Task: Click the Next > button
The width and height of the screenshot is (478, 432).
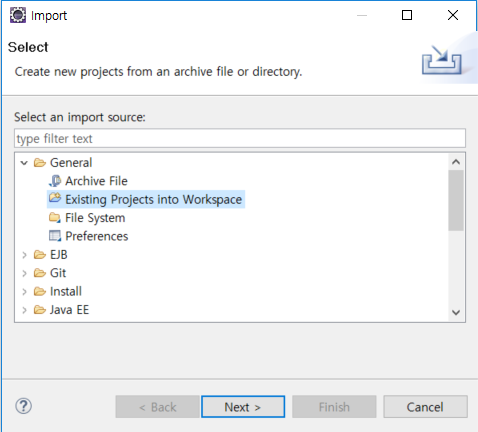Action: [x=243, y=407]
